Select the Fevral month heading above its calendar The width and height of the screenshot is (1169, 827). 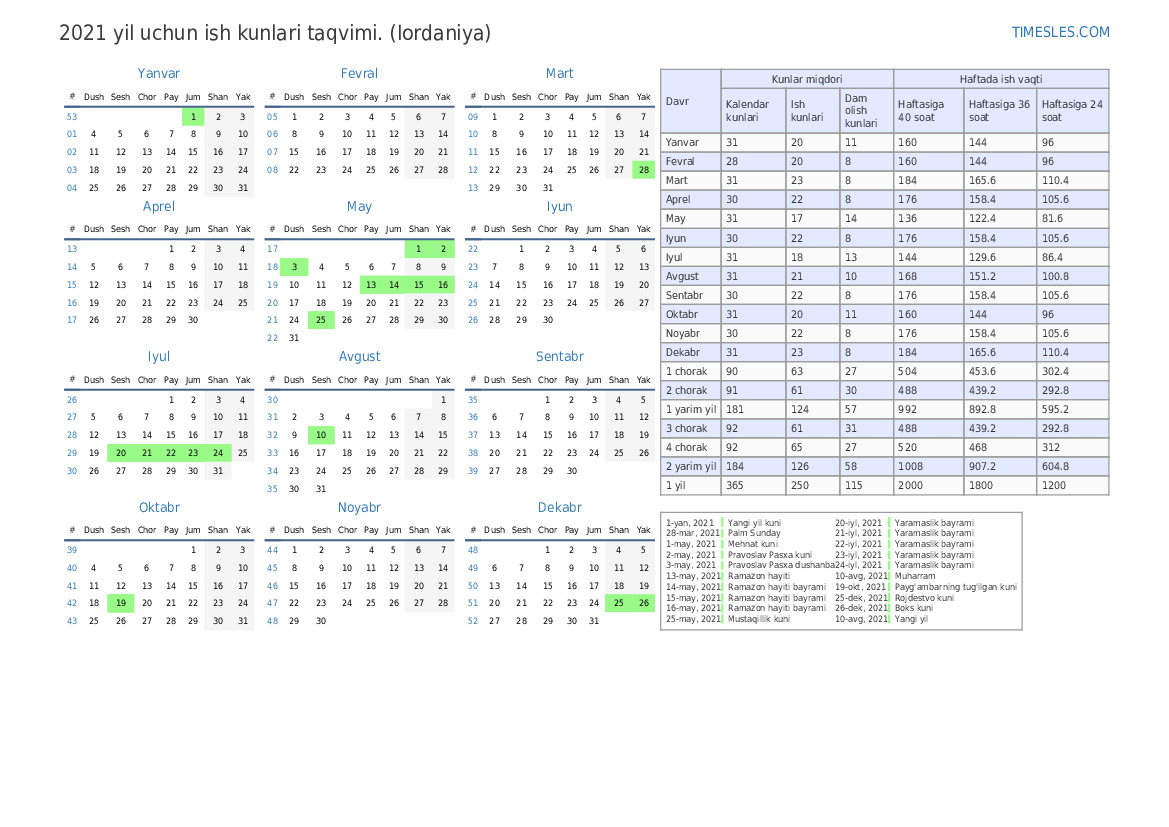tap(359, 73)
